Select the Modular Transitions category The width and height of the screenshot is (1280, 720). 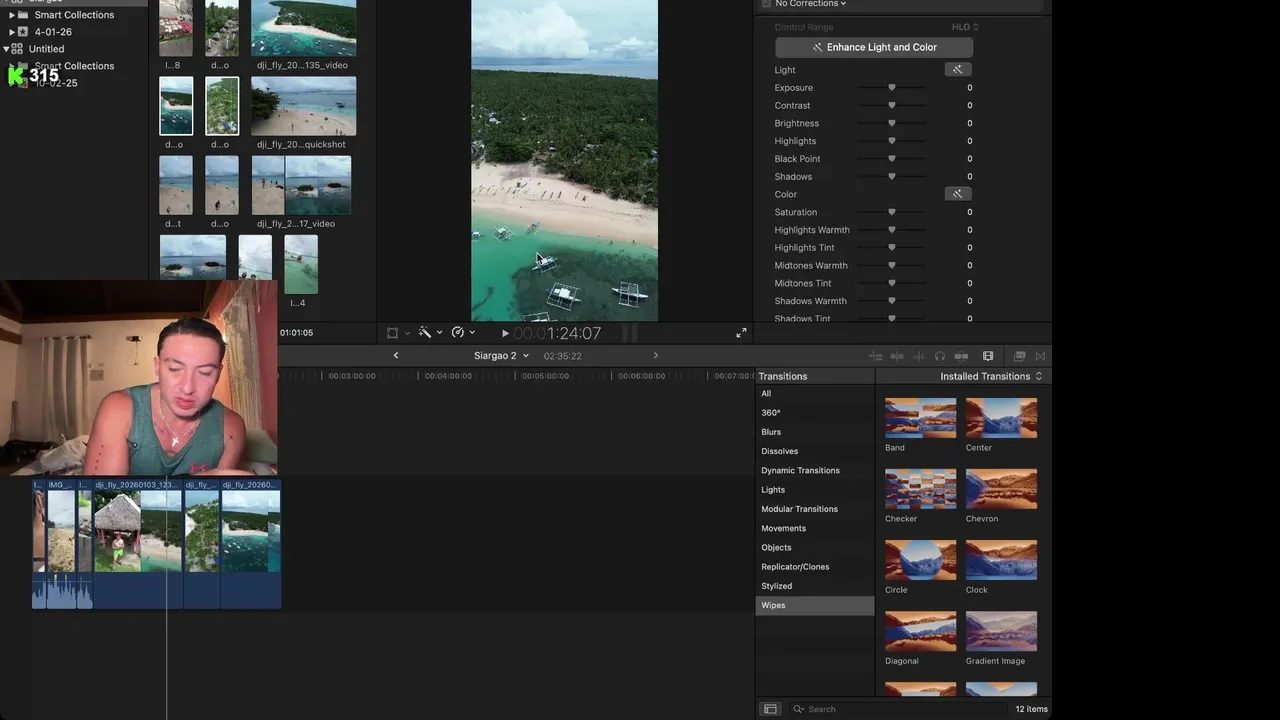pyautogui.click(x=815, y=509)
